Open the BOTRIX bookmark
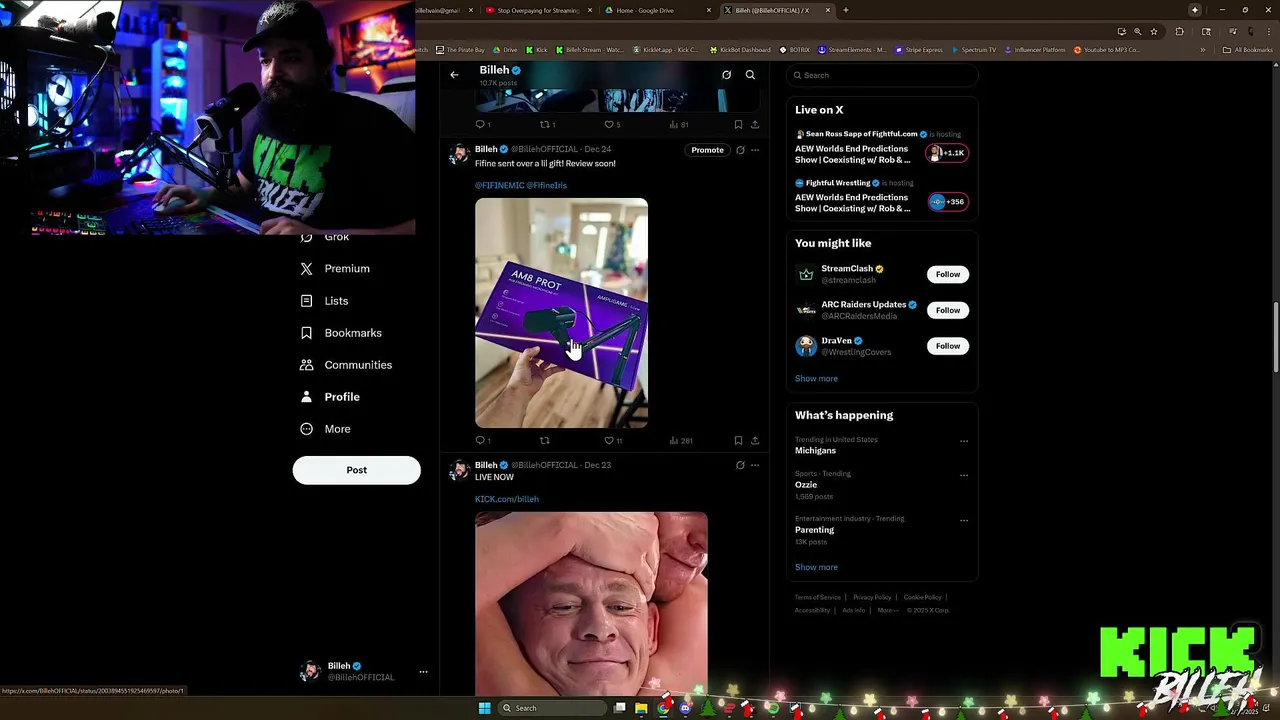Screen dimensions: 1280x720 point(795,50)
